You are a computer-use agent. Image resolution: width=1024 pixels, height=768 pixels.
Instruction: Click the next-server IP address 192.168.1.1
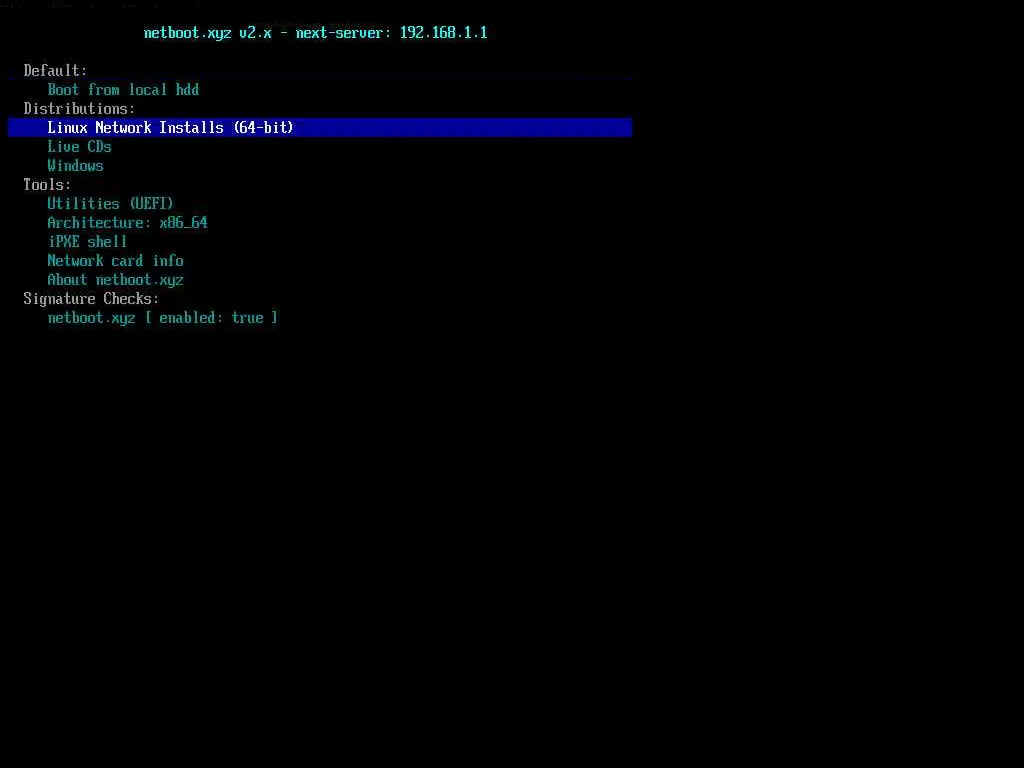tap(443, 33)
